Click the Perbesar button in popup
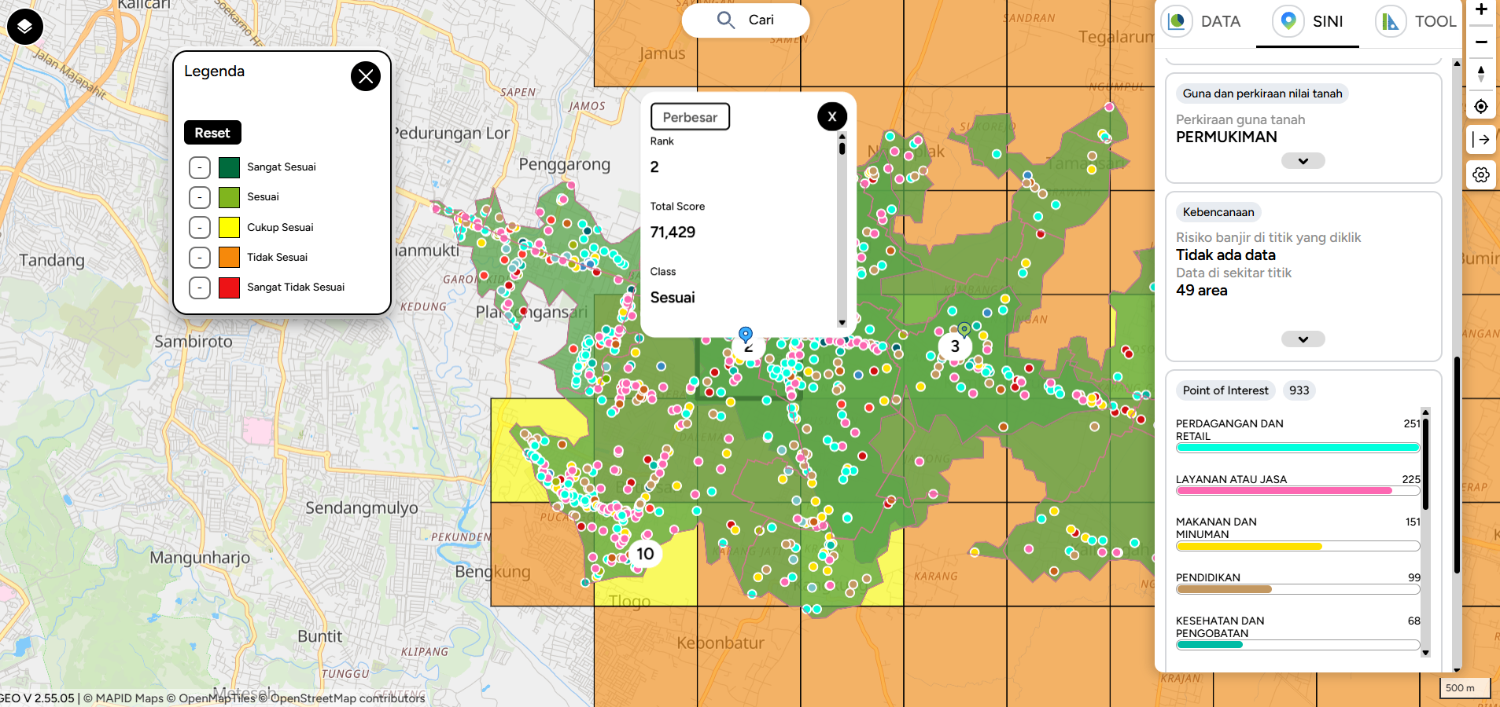This screenshot has height=707, width=1500. coord(690,117)
